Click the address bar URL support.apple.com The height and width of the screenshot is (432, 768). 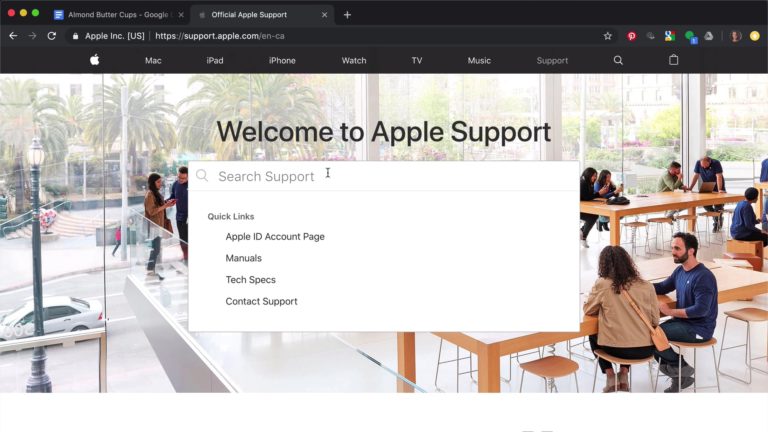click(x=220, y=36)
